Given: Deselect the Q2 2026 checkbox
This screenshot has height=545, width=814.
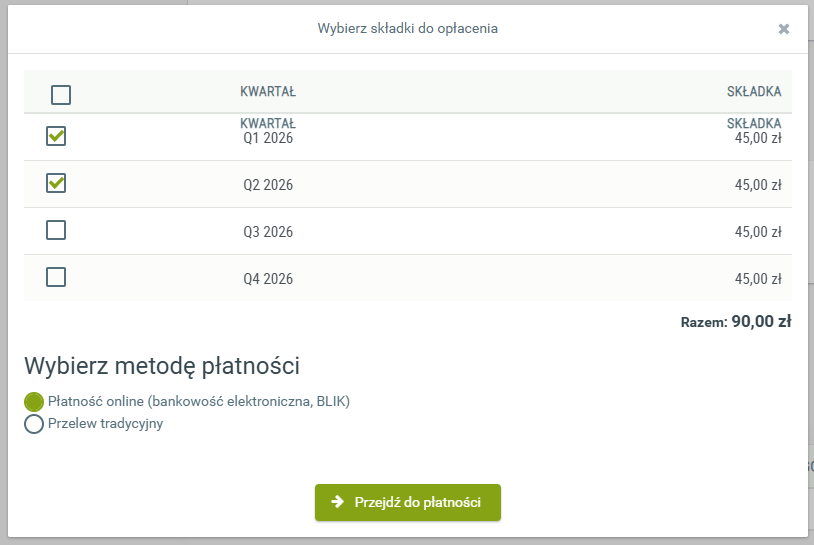Looking at the screenshot, I should click(57, 183).
